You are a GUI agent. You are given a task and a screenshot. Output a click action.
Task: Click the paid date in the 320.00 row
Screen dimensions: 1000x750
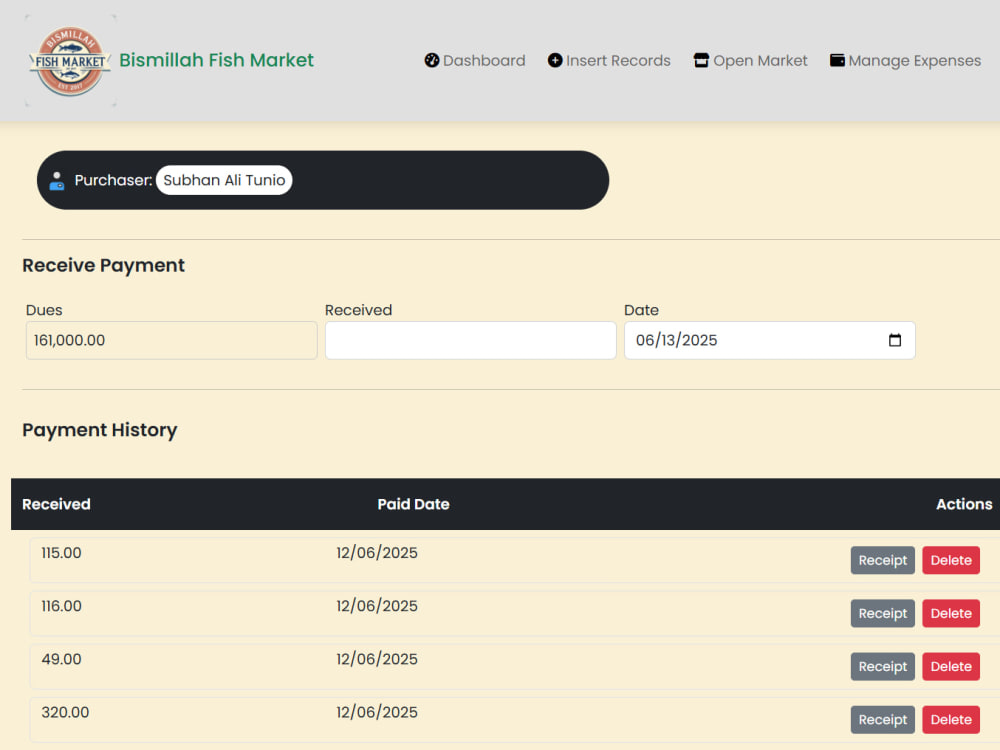pos(377,712)
